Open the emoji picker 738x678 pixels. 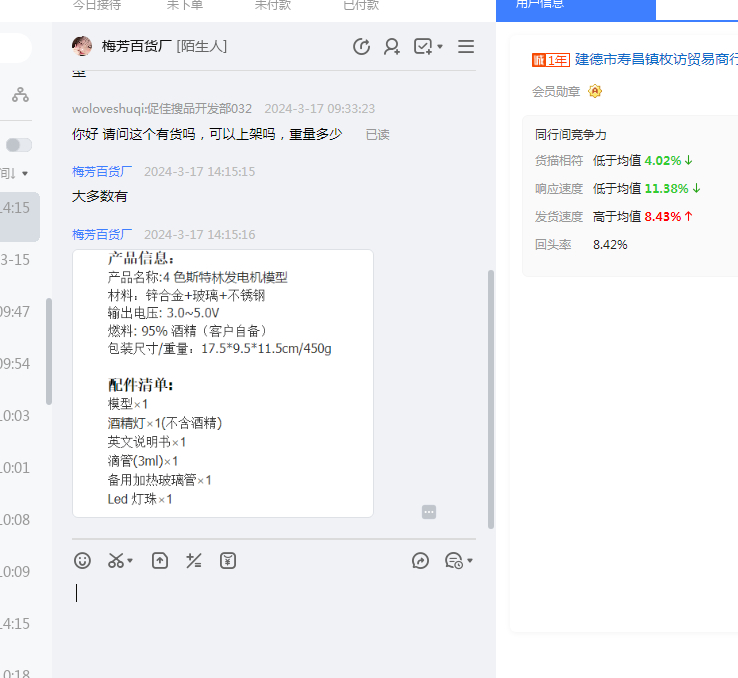pyautogui.click(x=82, y=560)
